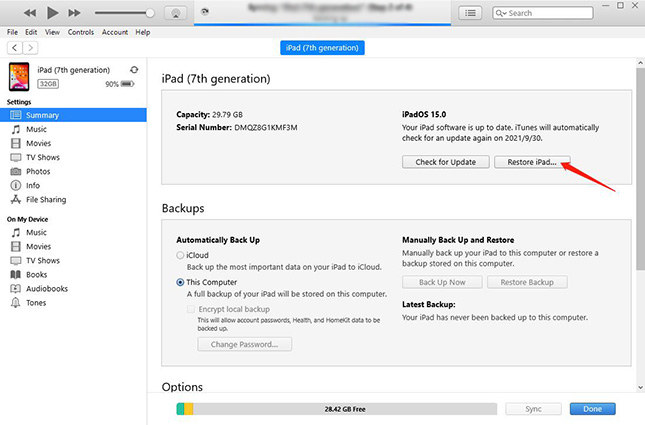
Task: Open the list view button near search
Action: click(x=470, y=13)
